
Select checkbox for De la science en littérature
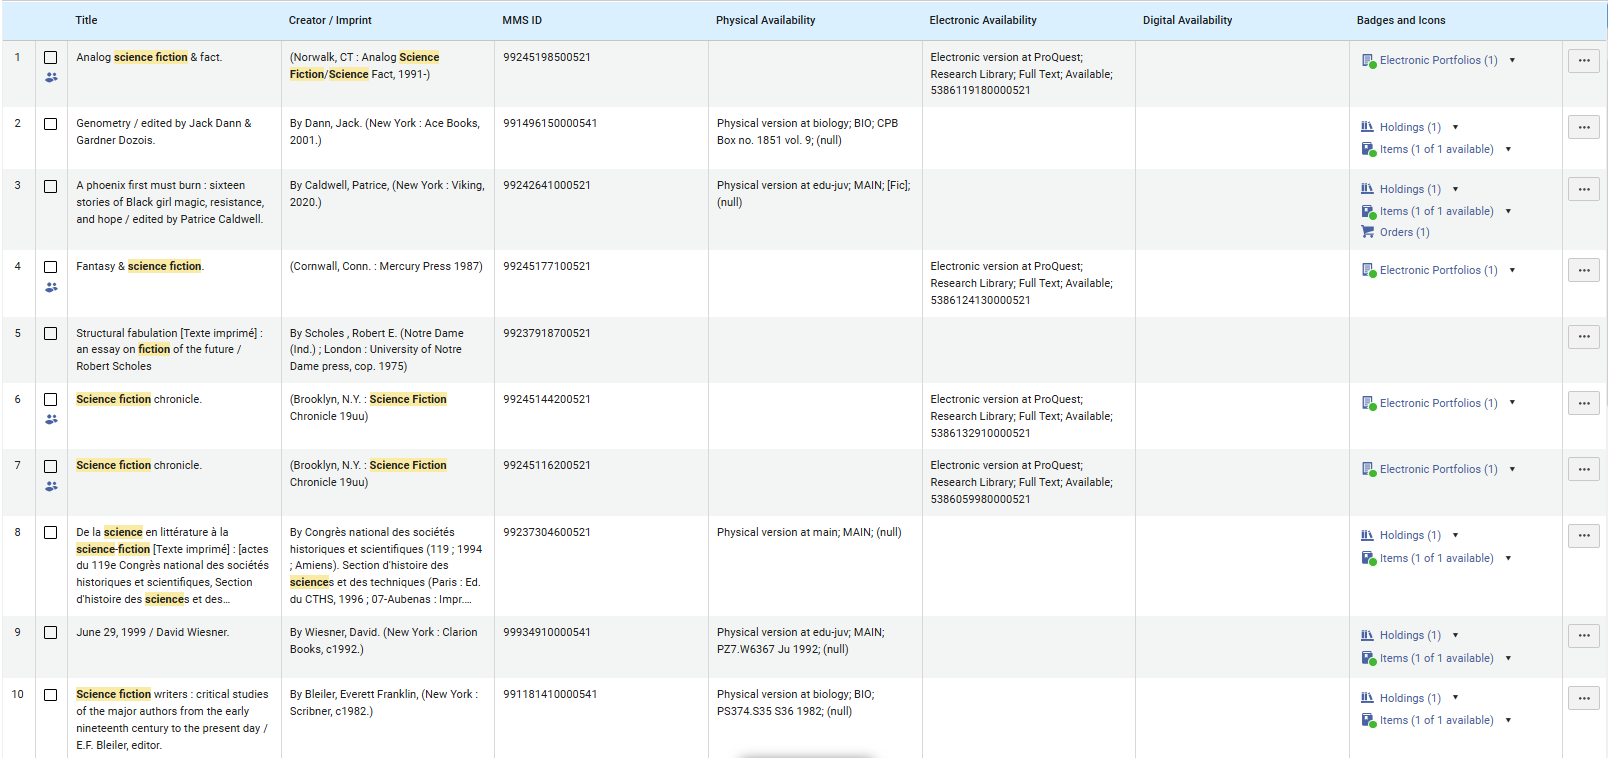point(51,533)
